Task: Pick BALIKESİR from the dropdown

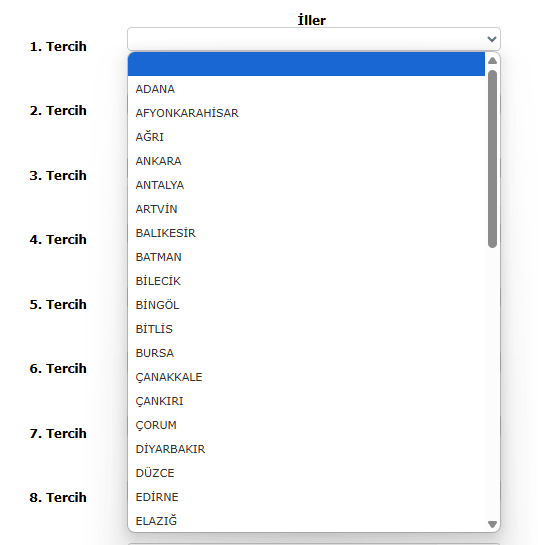Action: pos(306,233)
